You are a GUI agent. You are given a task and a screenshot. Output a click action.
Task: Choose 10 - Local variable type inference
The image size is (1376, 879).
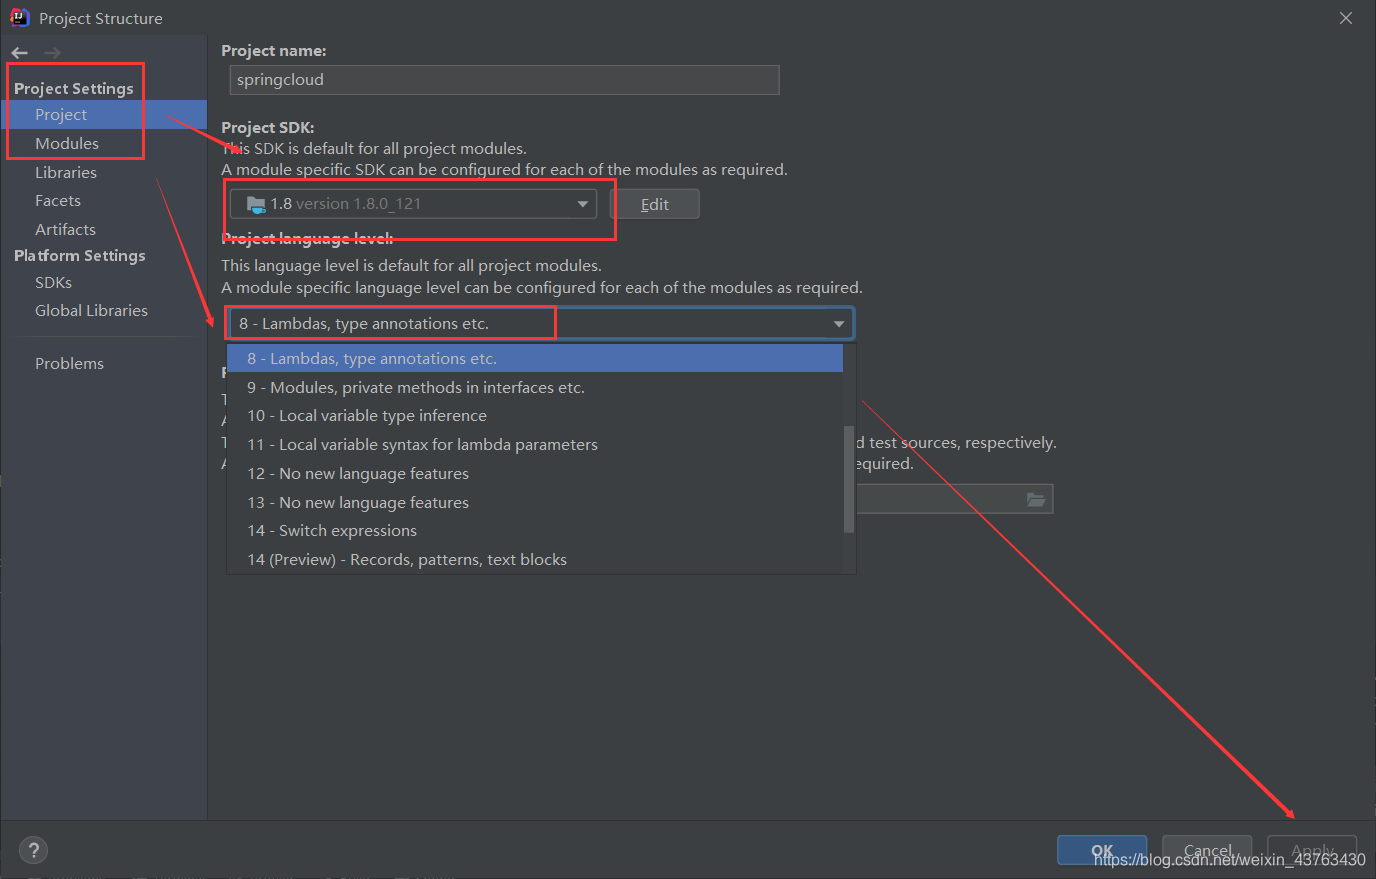pyautogui.click(x=535, y=415)
